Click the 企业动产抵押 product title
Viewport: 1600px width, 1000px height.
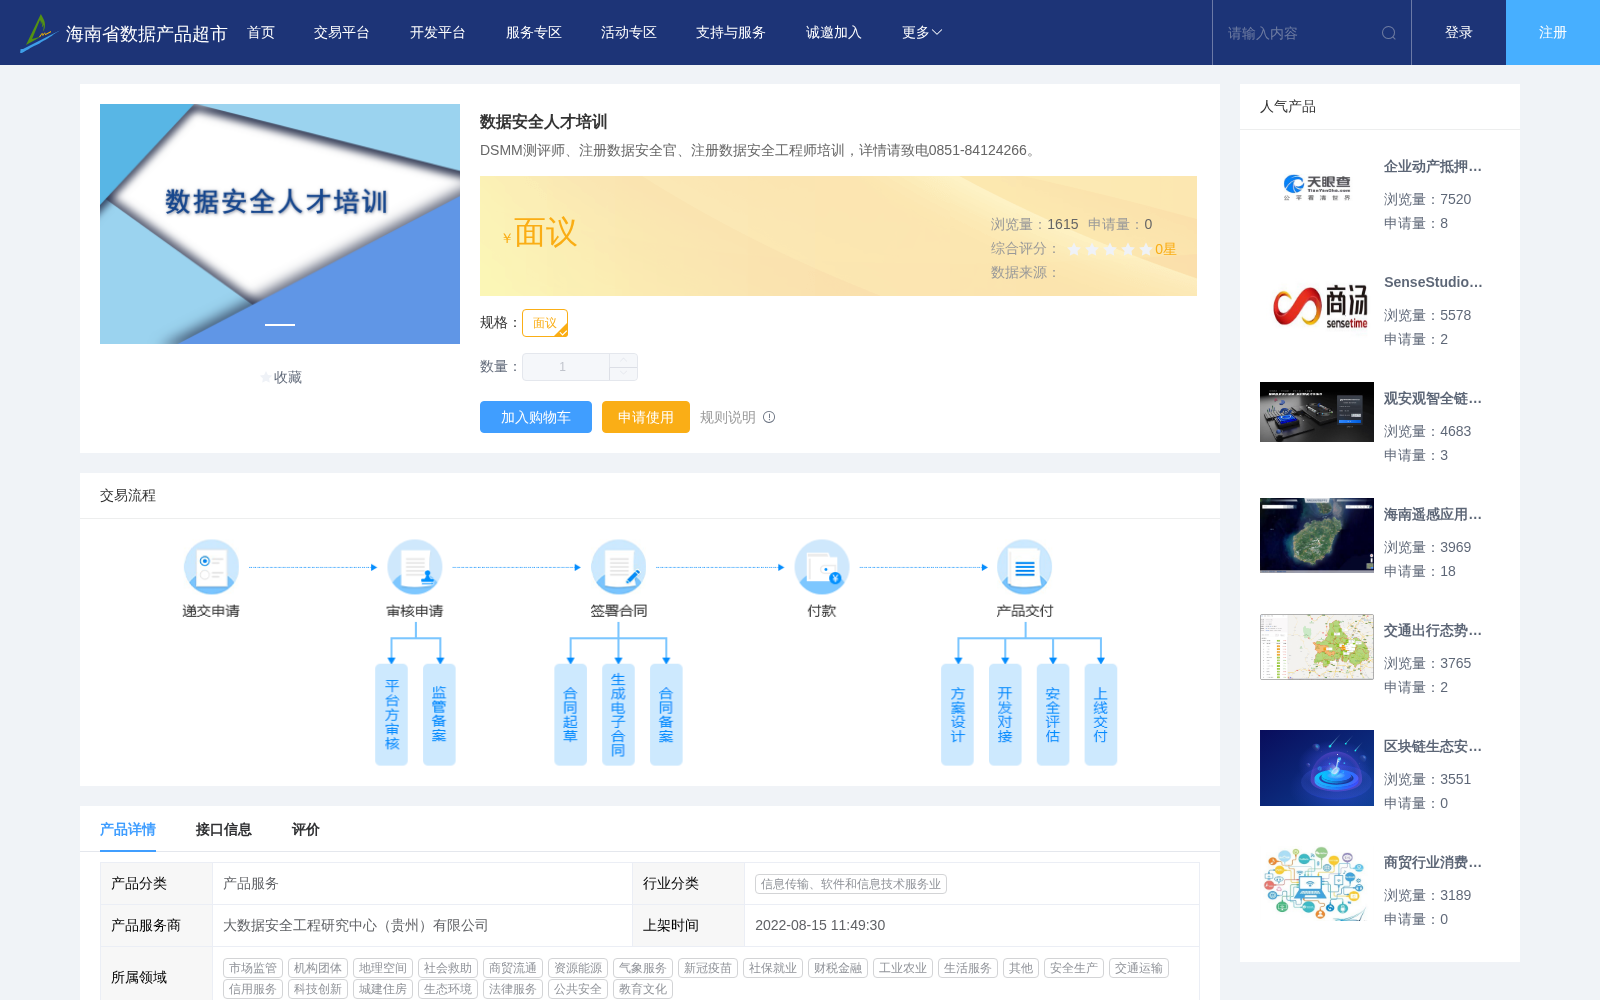pos(1433,167)
